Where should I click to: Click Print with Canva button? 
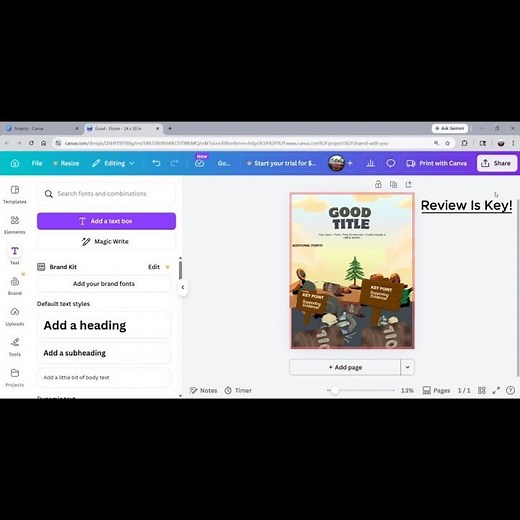pyautogui.click(x=437, y=163)
